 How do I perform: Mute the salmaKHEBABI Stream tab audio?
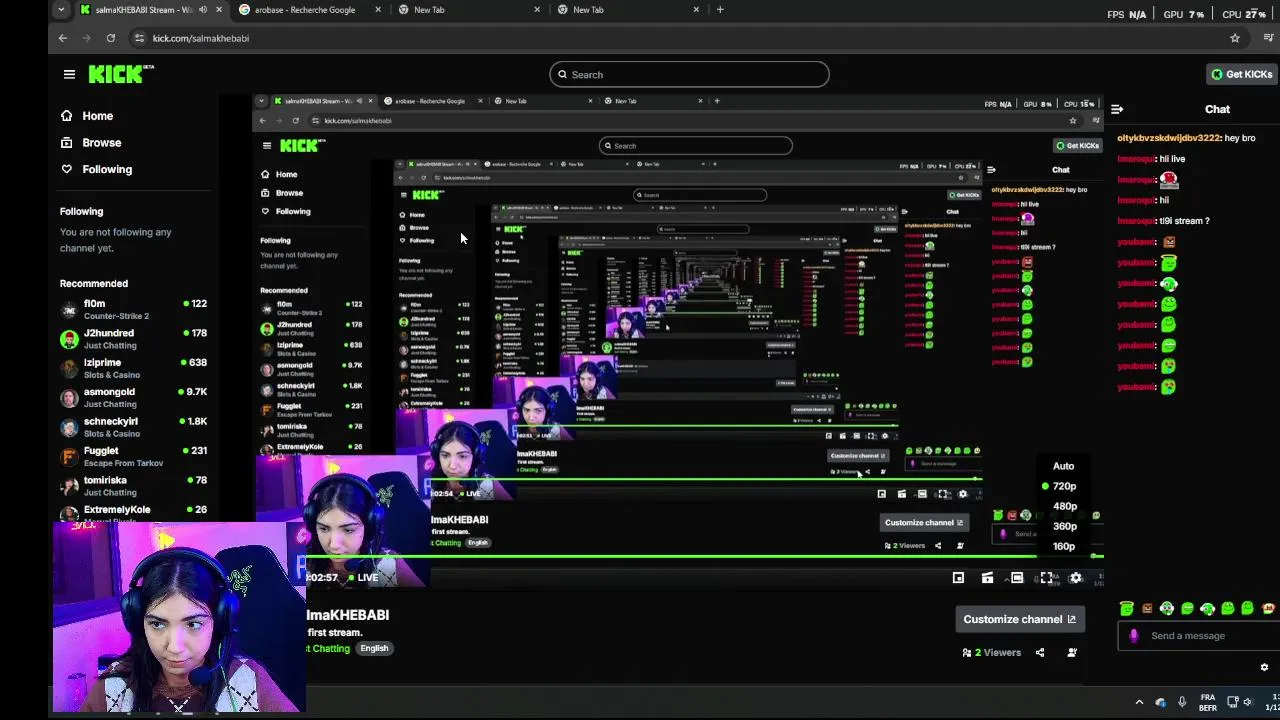(203, 10)
